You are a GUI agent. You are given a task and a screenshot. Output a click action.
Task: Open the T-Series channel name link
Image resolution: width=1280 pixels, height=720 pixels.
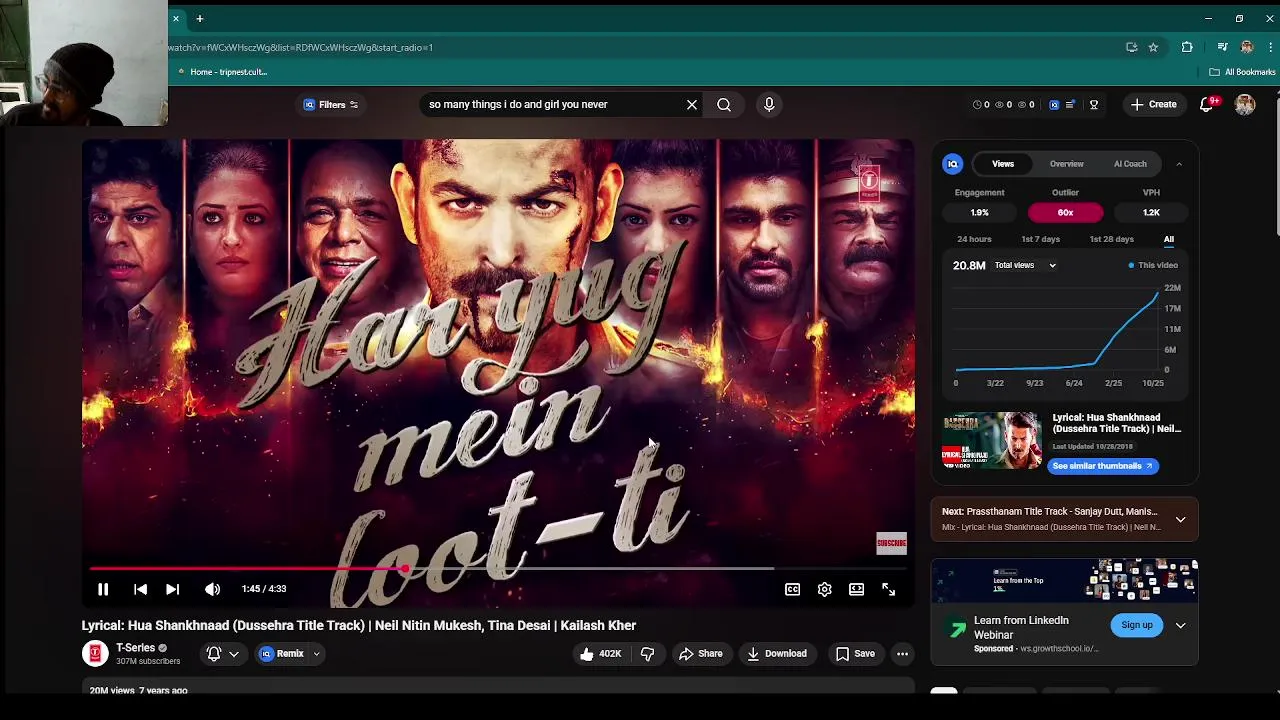135,648
